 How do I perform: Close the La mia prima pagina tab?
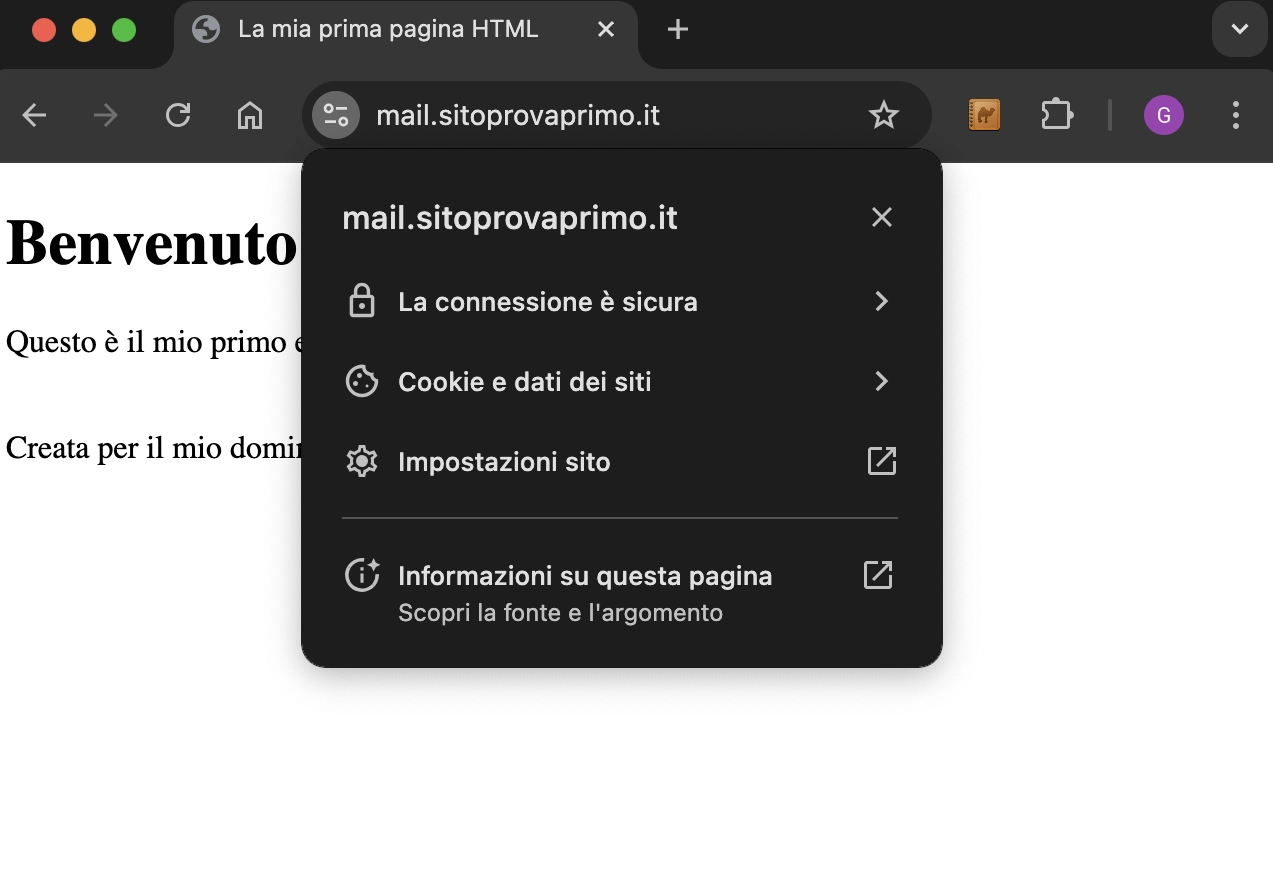click(606, 30)
